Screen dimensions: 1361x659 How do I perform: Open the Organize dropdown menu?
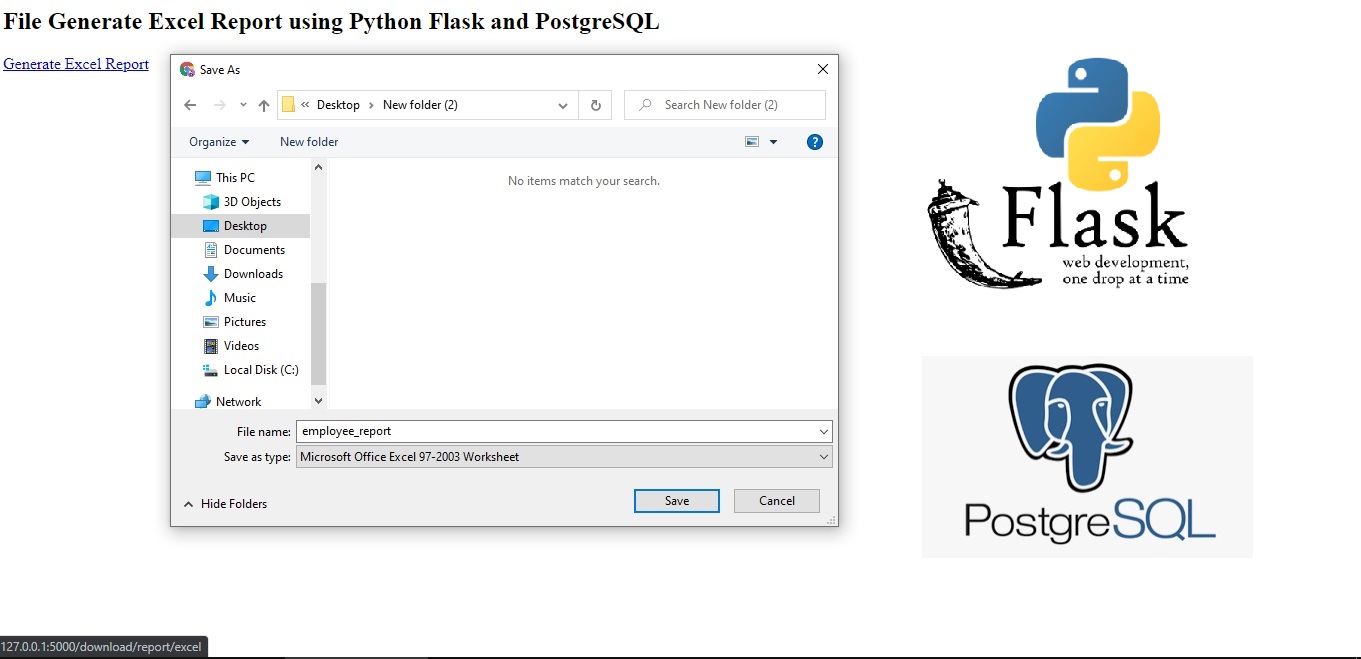[219, 141]
